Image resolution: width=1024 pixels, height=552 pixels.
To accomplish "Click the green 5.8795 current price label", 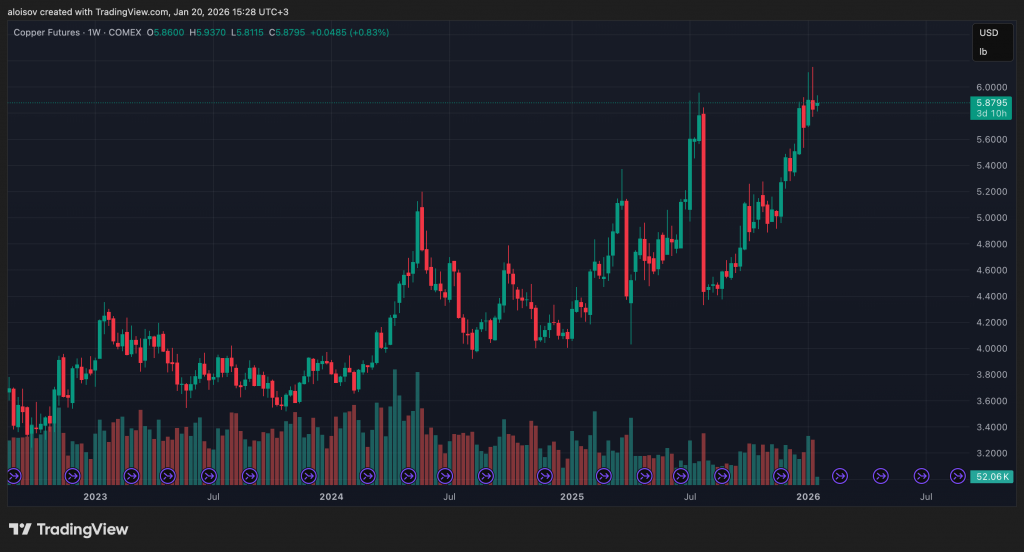I will tap(990, 102).
